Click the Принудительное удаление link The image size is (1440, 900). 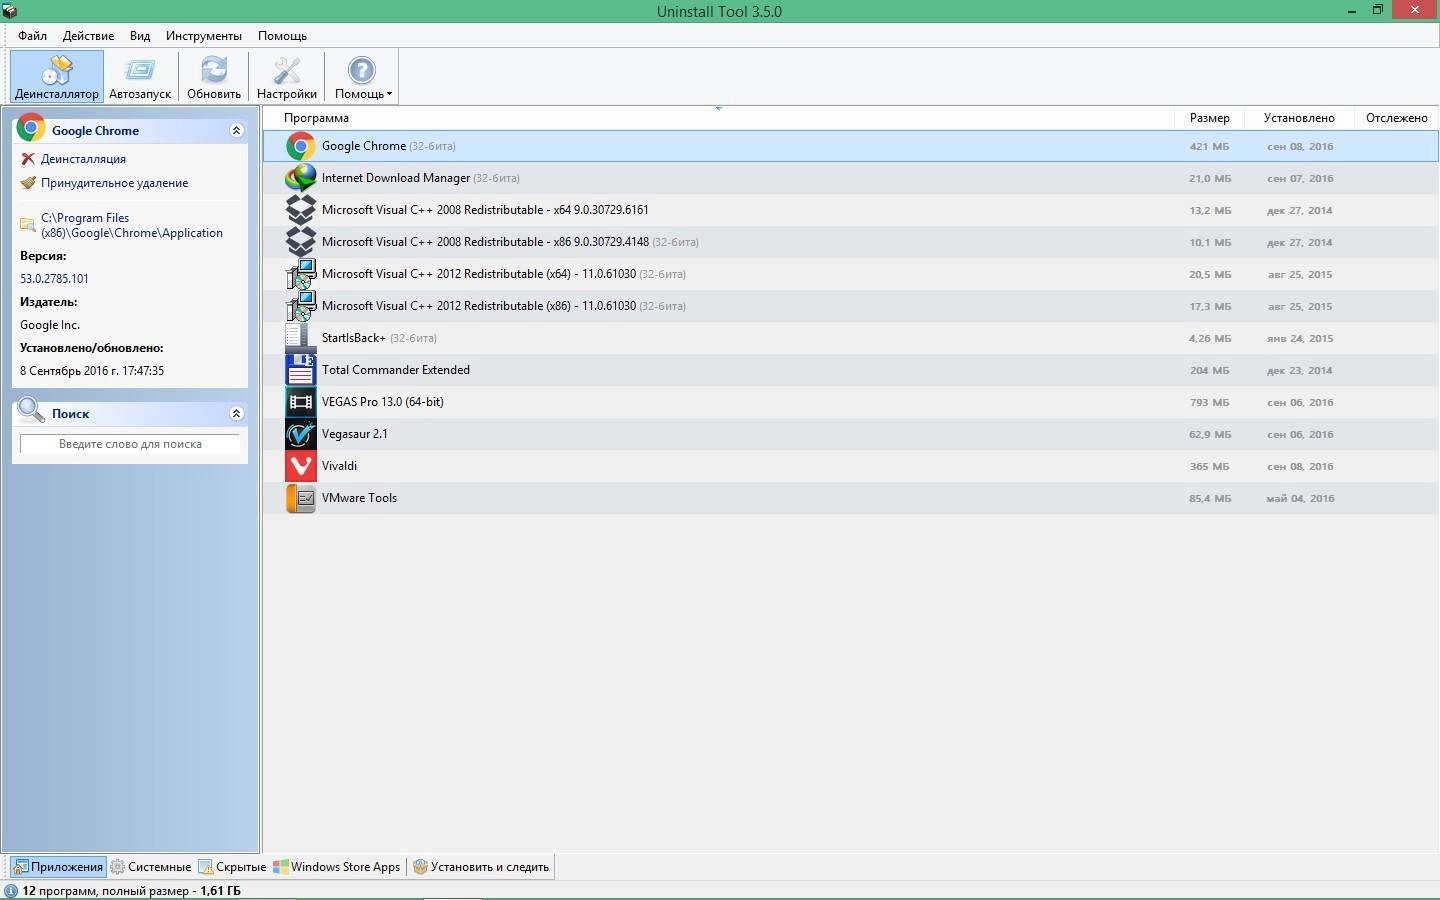point(114,183)
